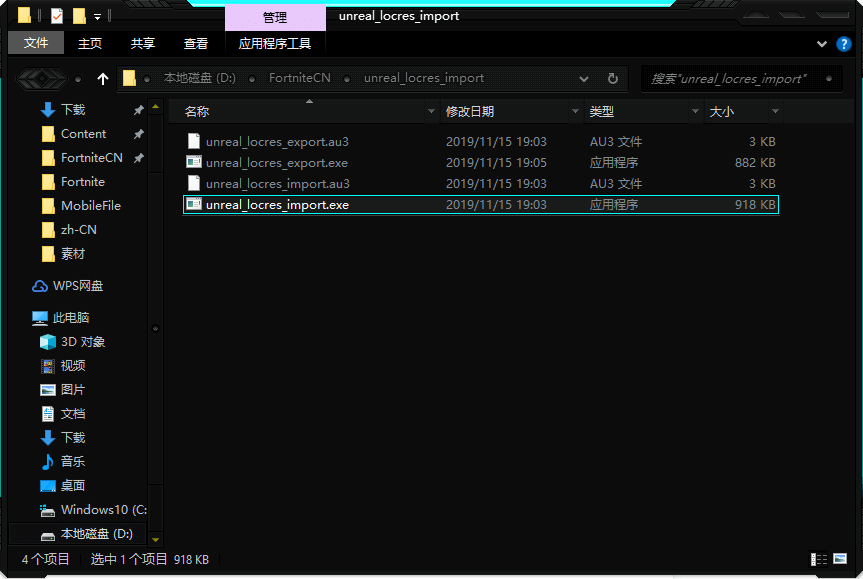Click navigation pane scroll up arrow
This screenshot has height=579, width=863.
click(x=155, y=106)
